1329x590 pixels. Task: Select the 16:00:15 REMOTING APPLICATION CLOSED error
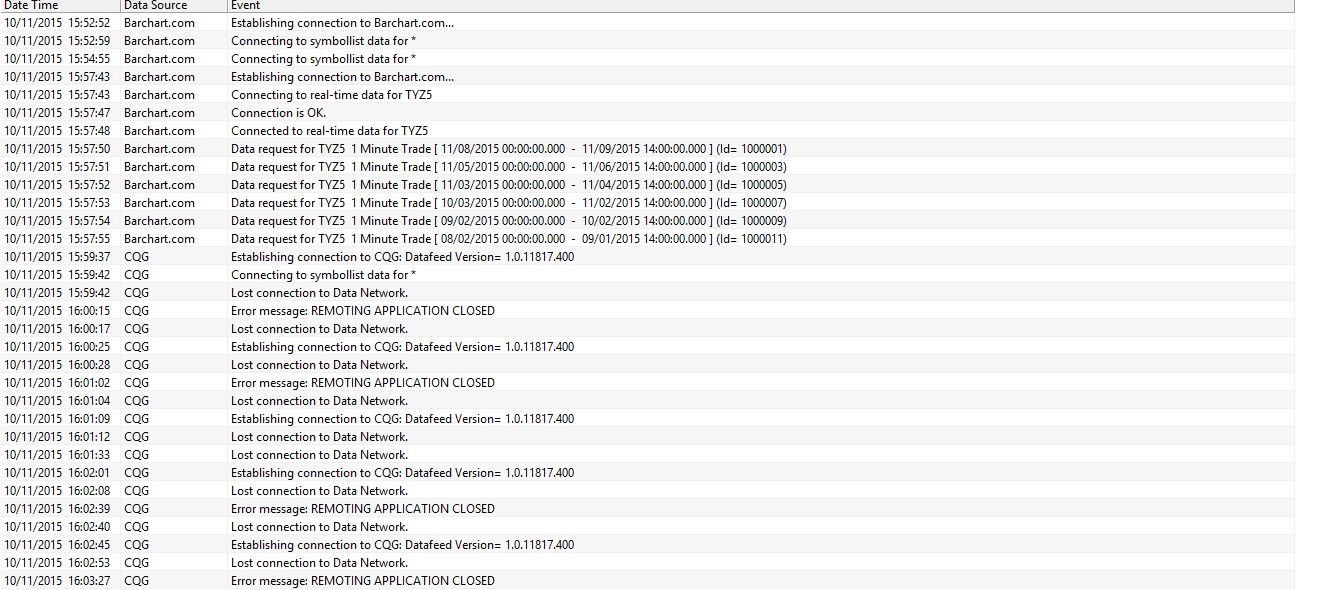[x=363, y=311]
